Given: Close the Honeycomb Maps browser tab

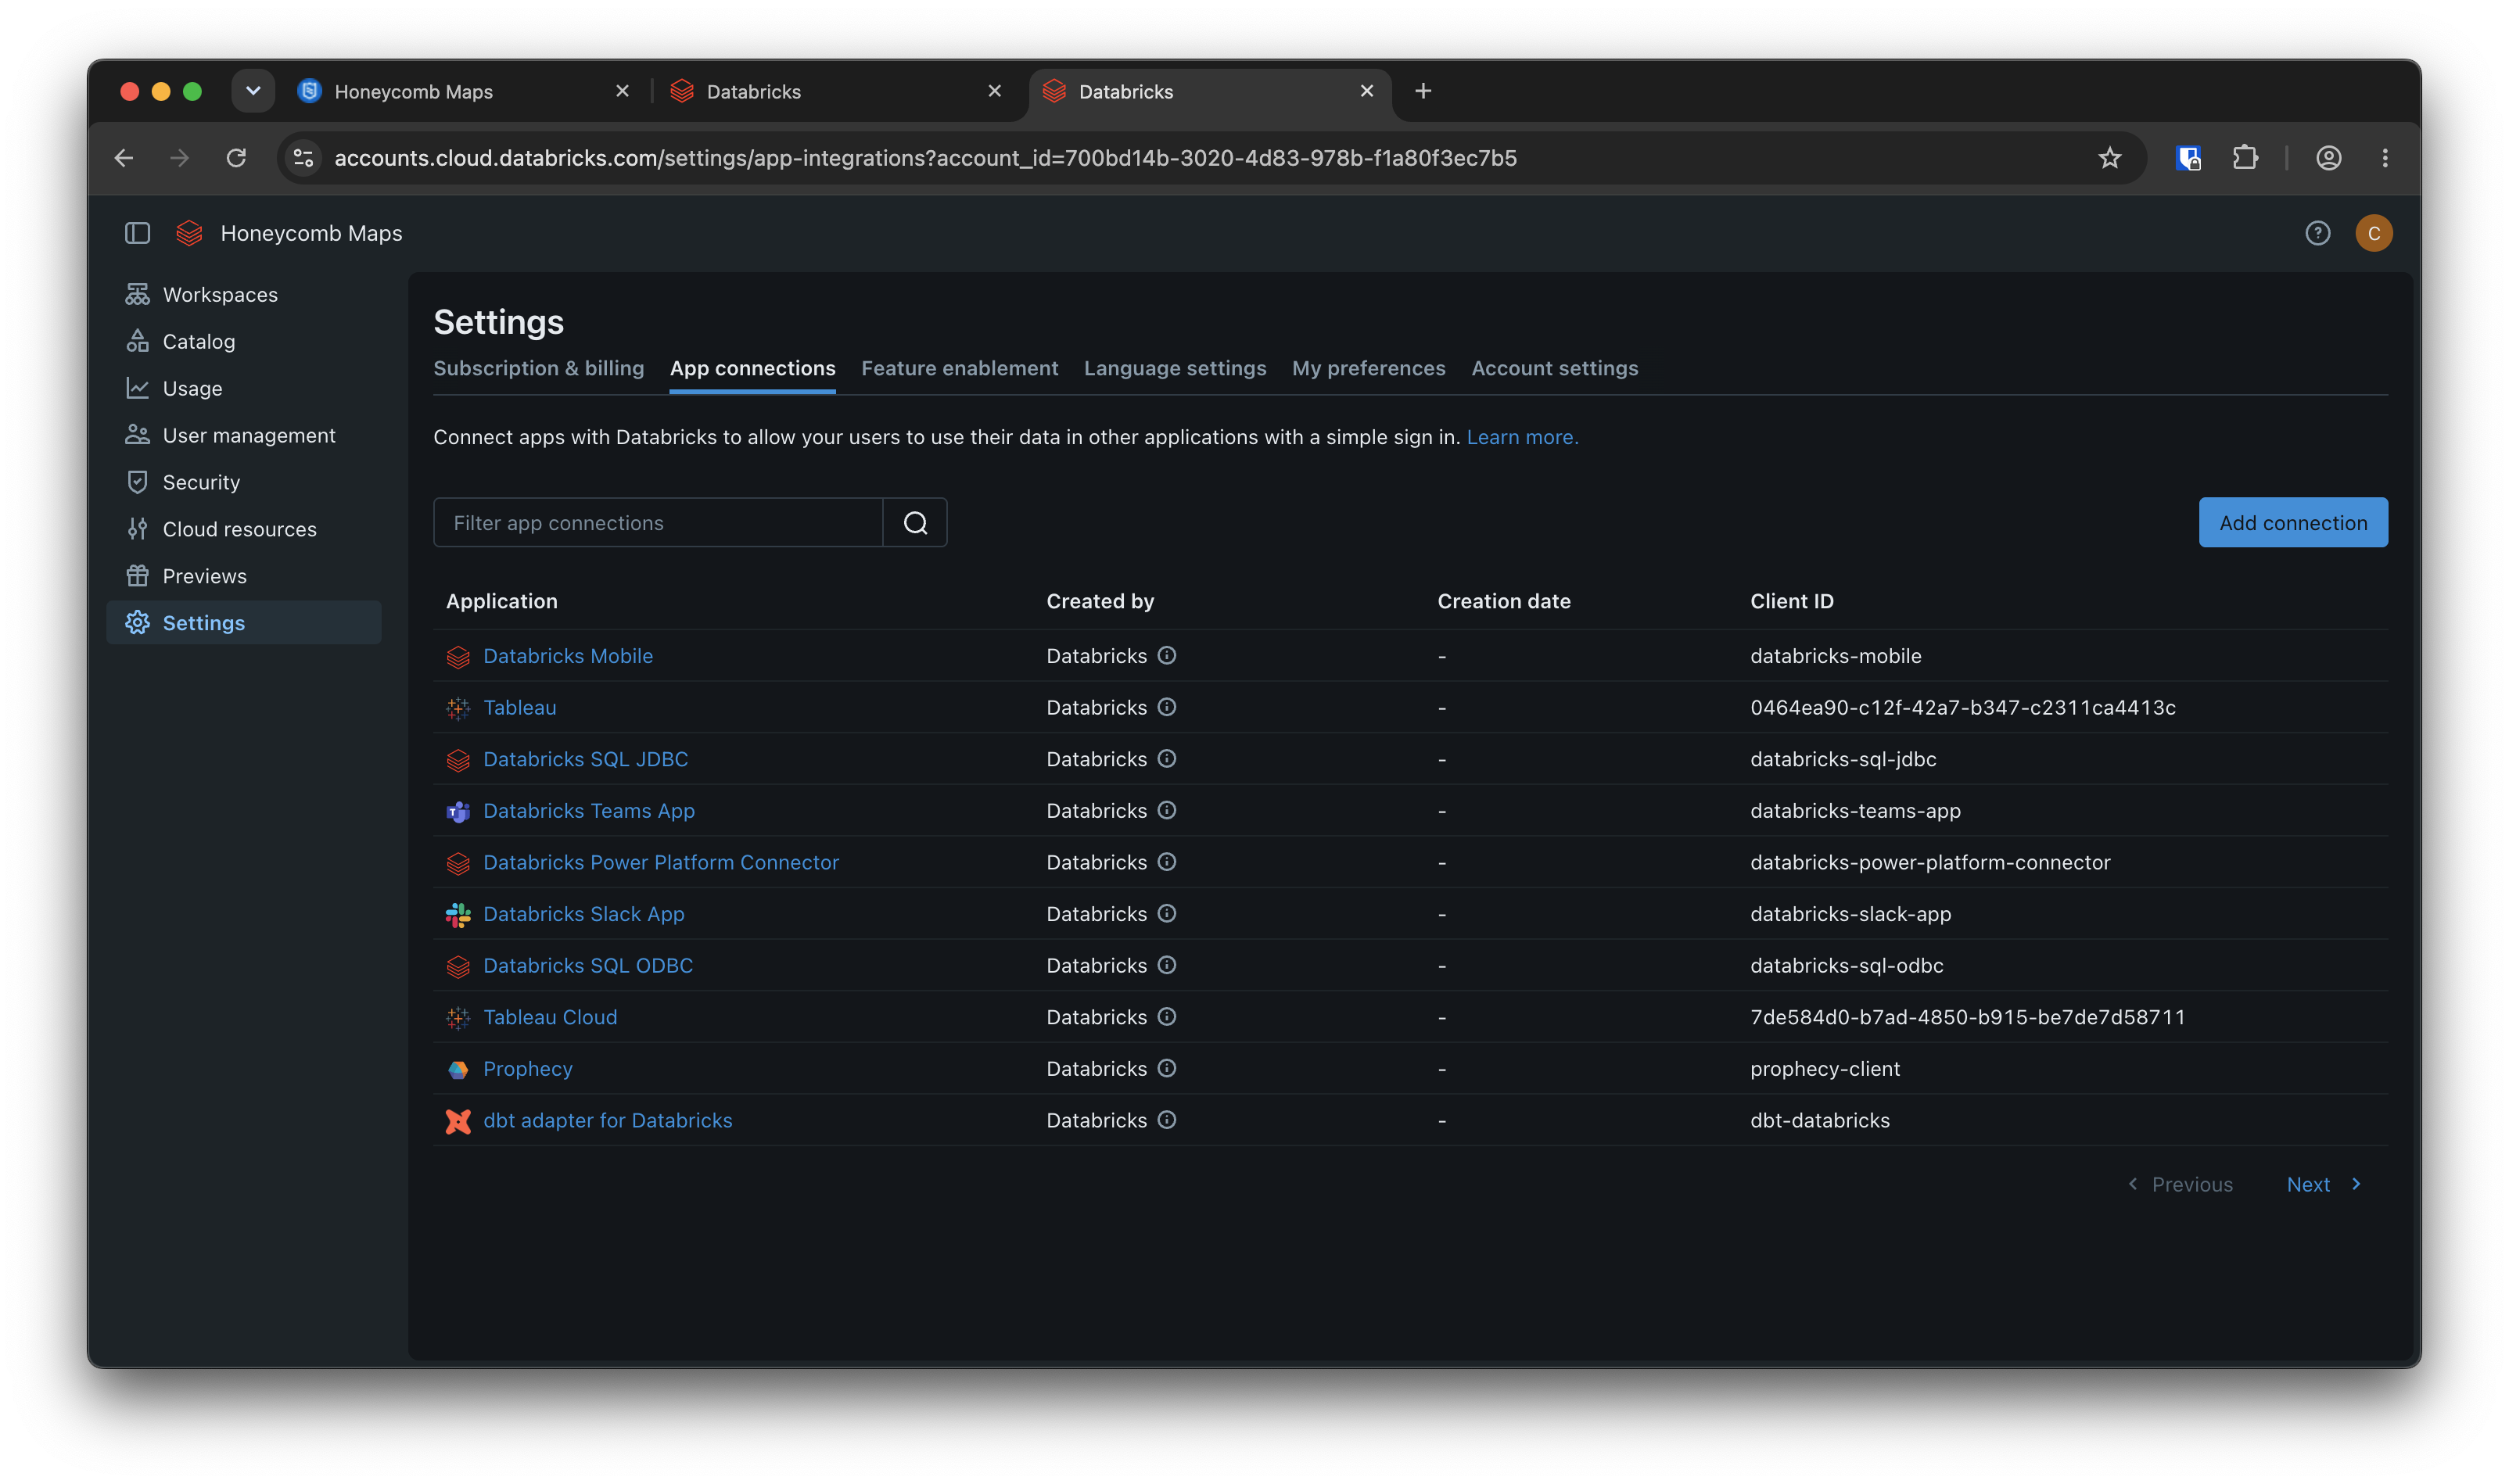Looking at the screenshot, I should pos(622,91).
